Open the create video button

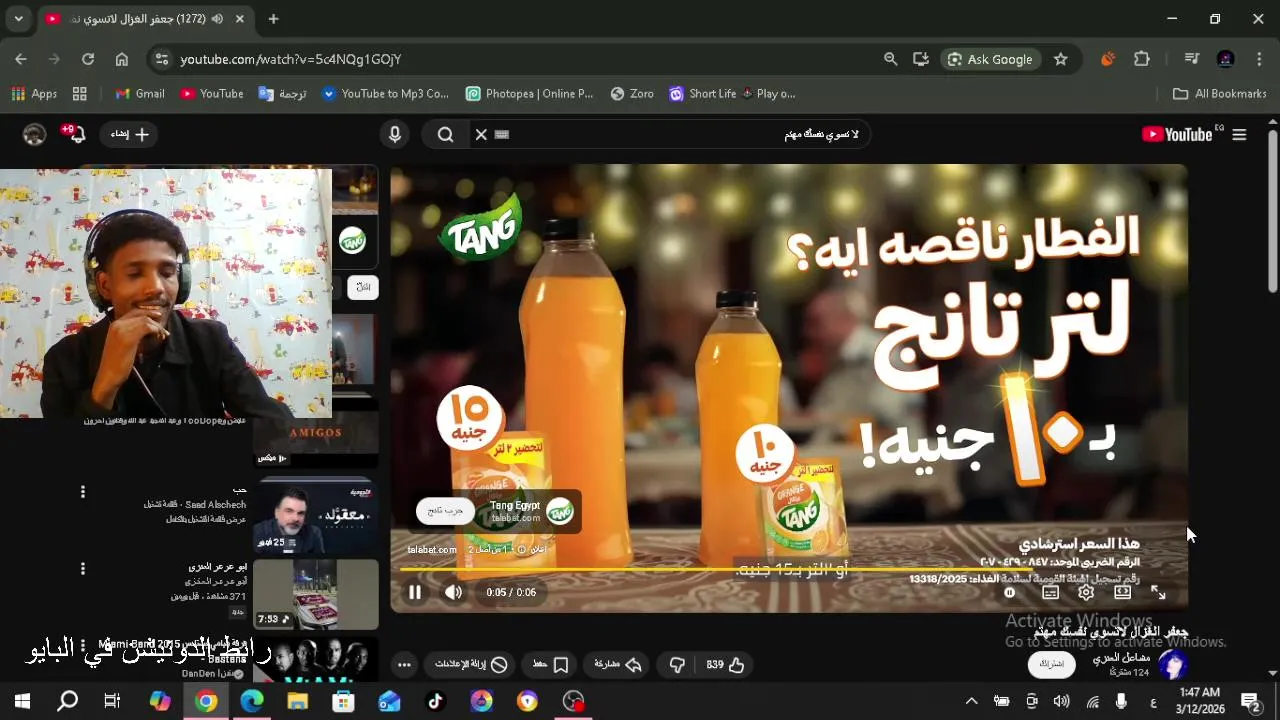click(x=129, y=134)
